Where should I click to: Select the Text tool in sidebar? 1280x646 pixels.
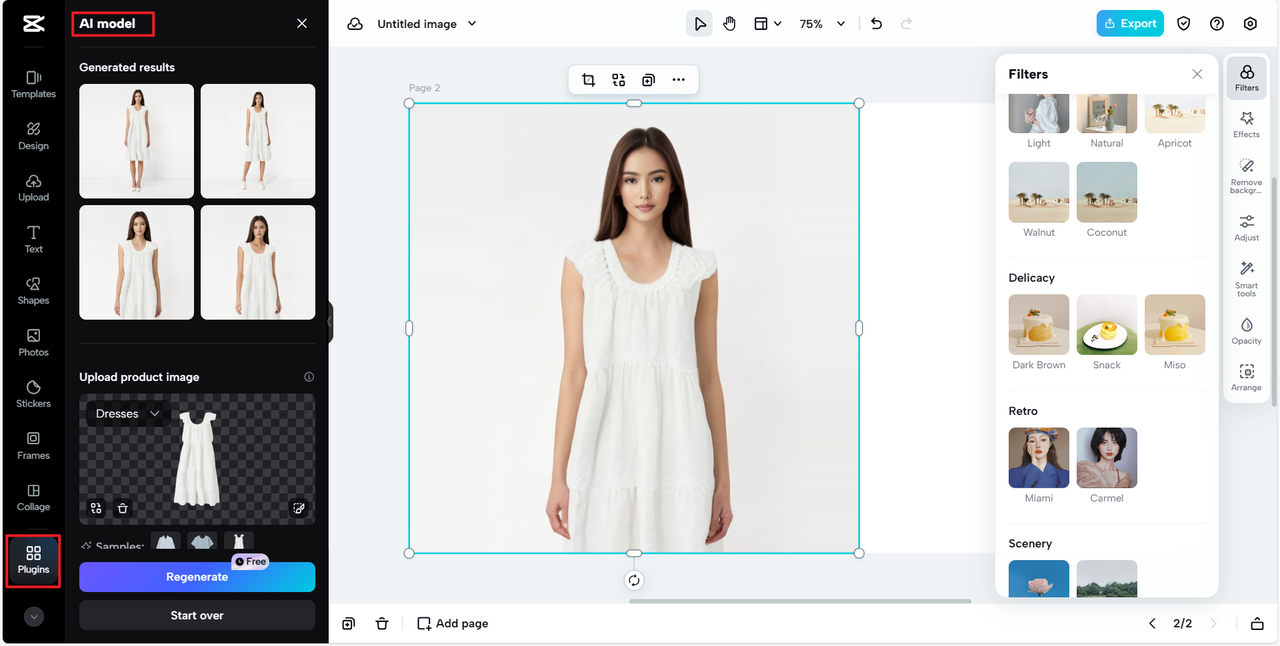[33, 239]
